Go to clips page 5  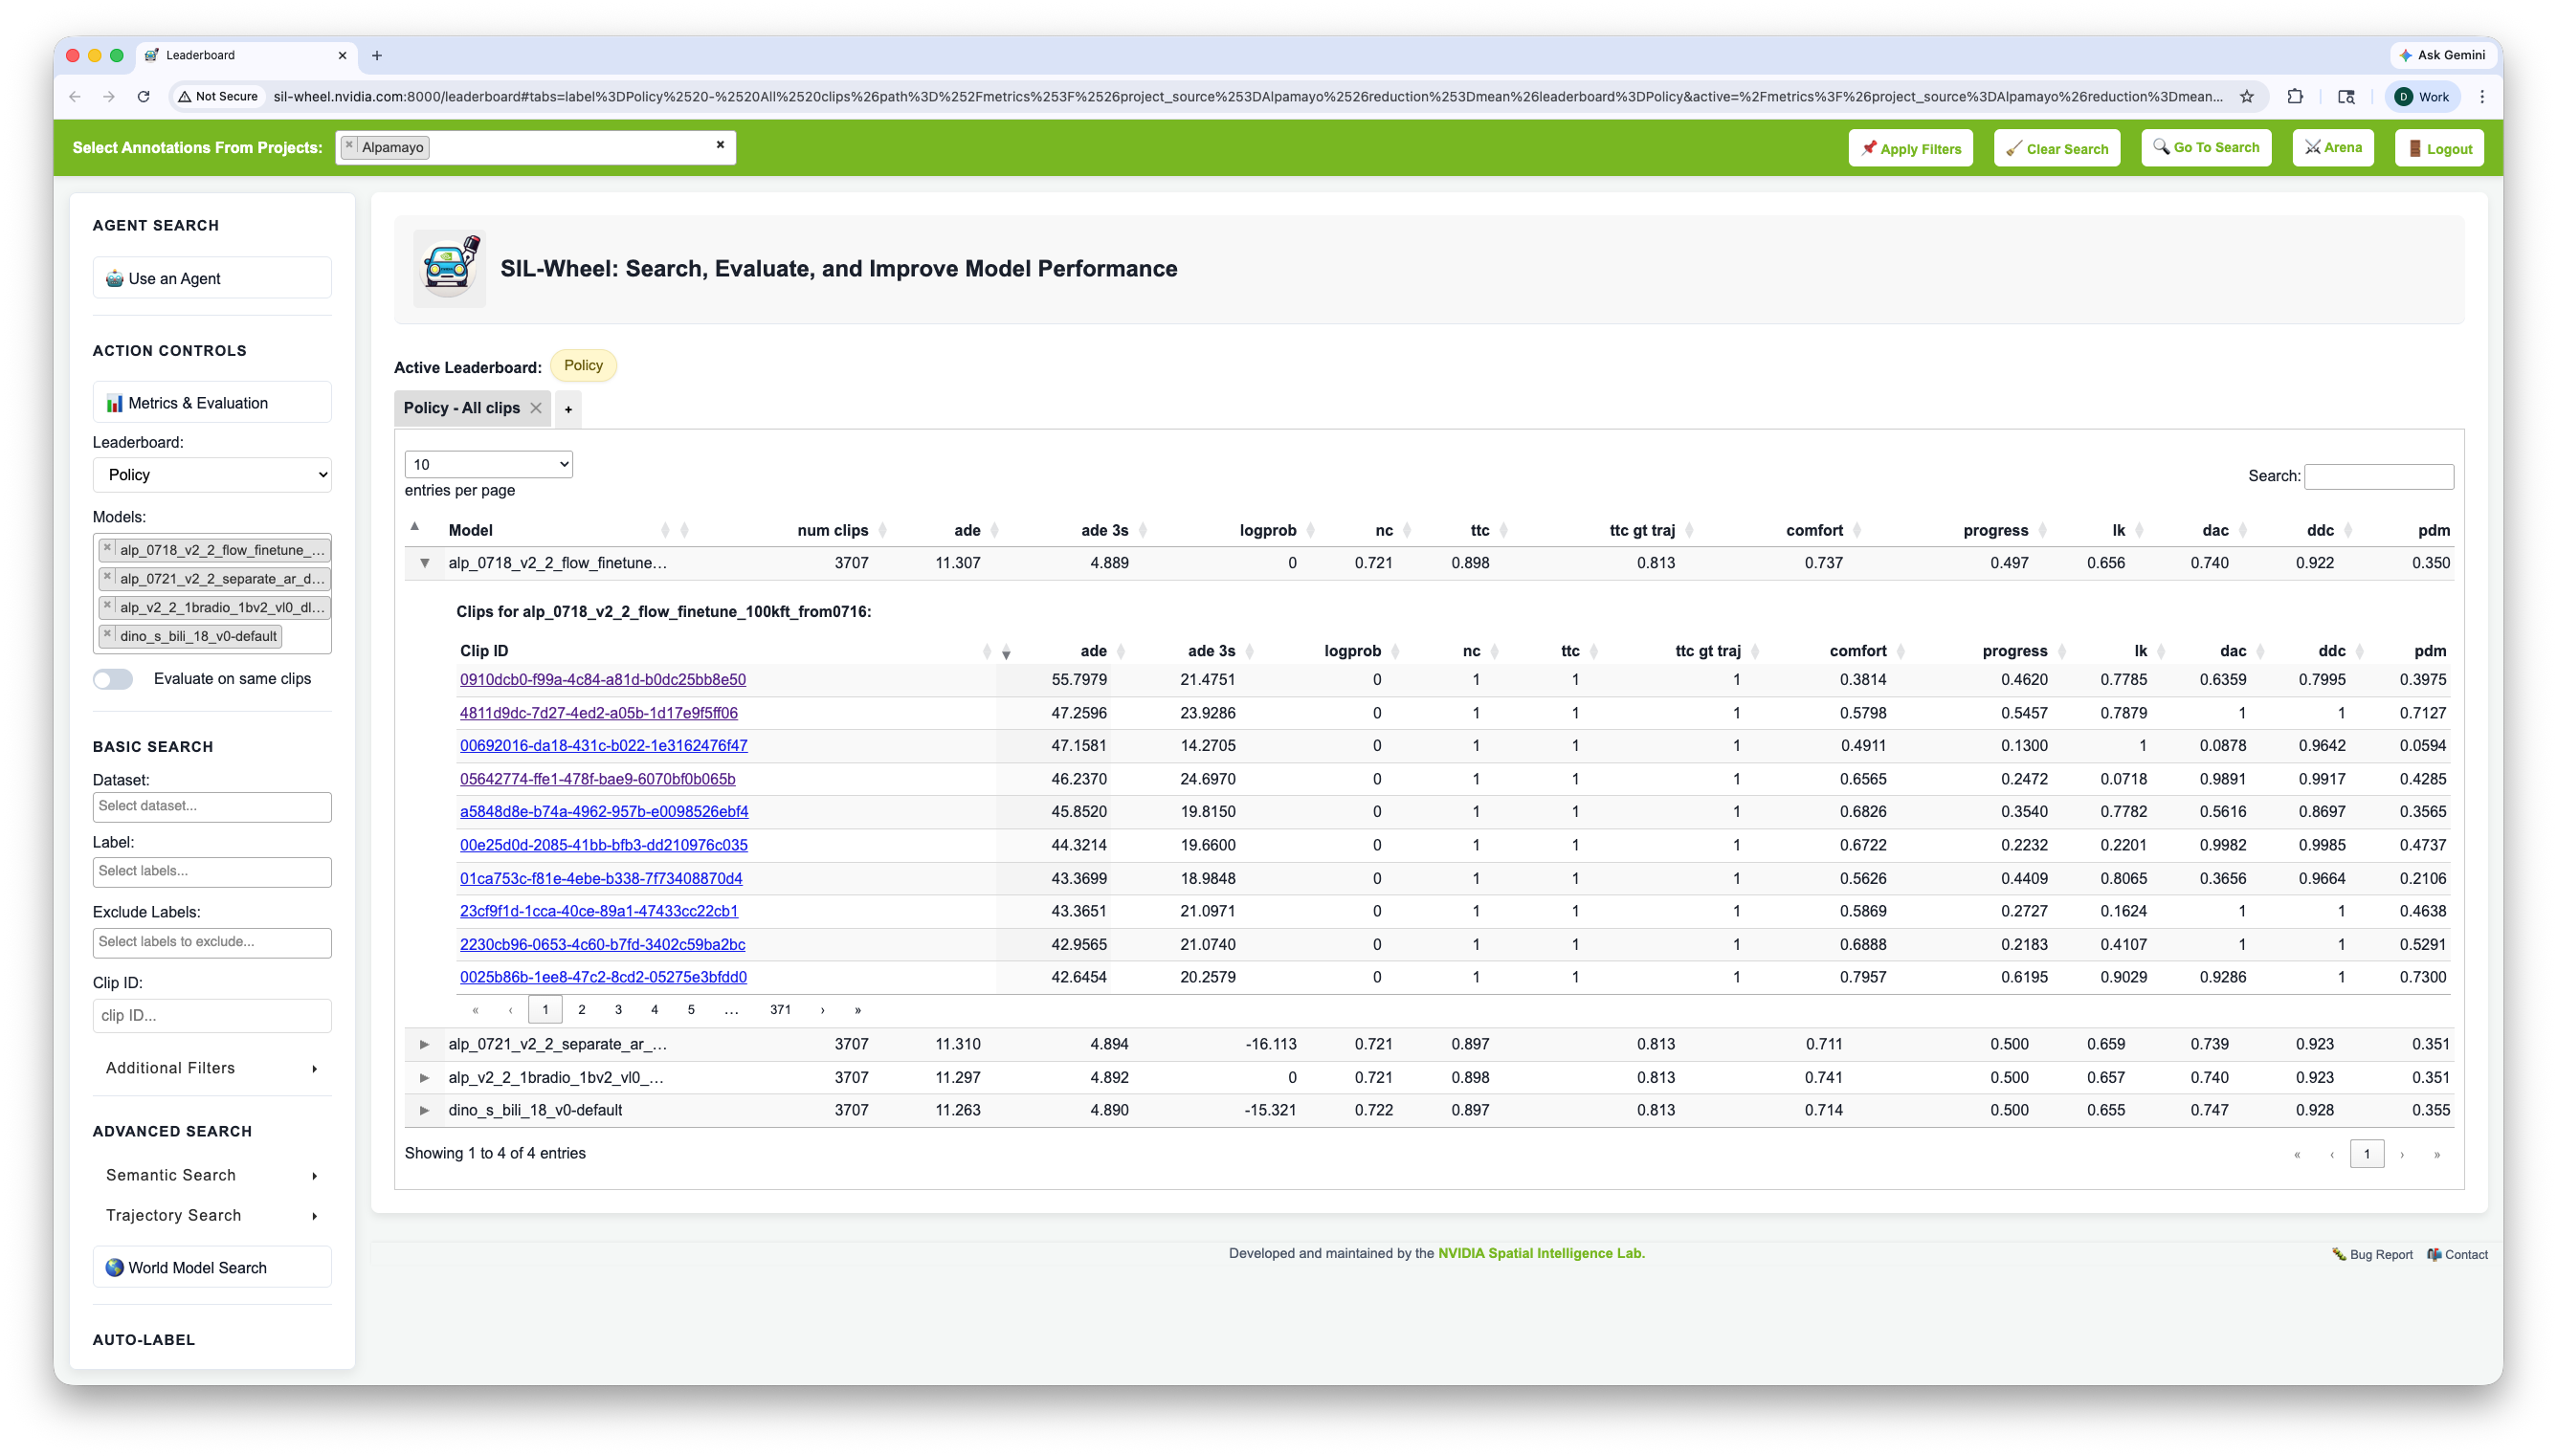pyautogui.click(x=691, y=1009)
